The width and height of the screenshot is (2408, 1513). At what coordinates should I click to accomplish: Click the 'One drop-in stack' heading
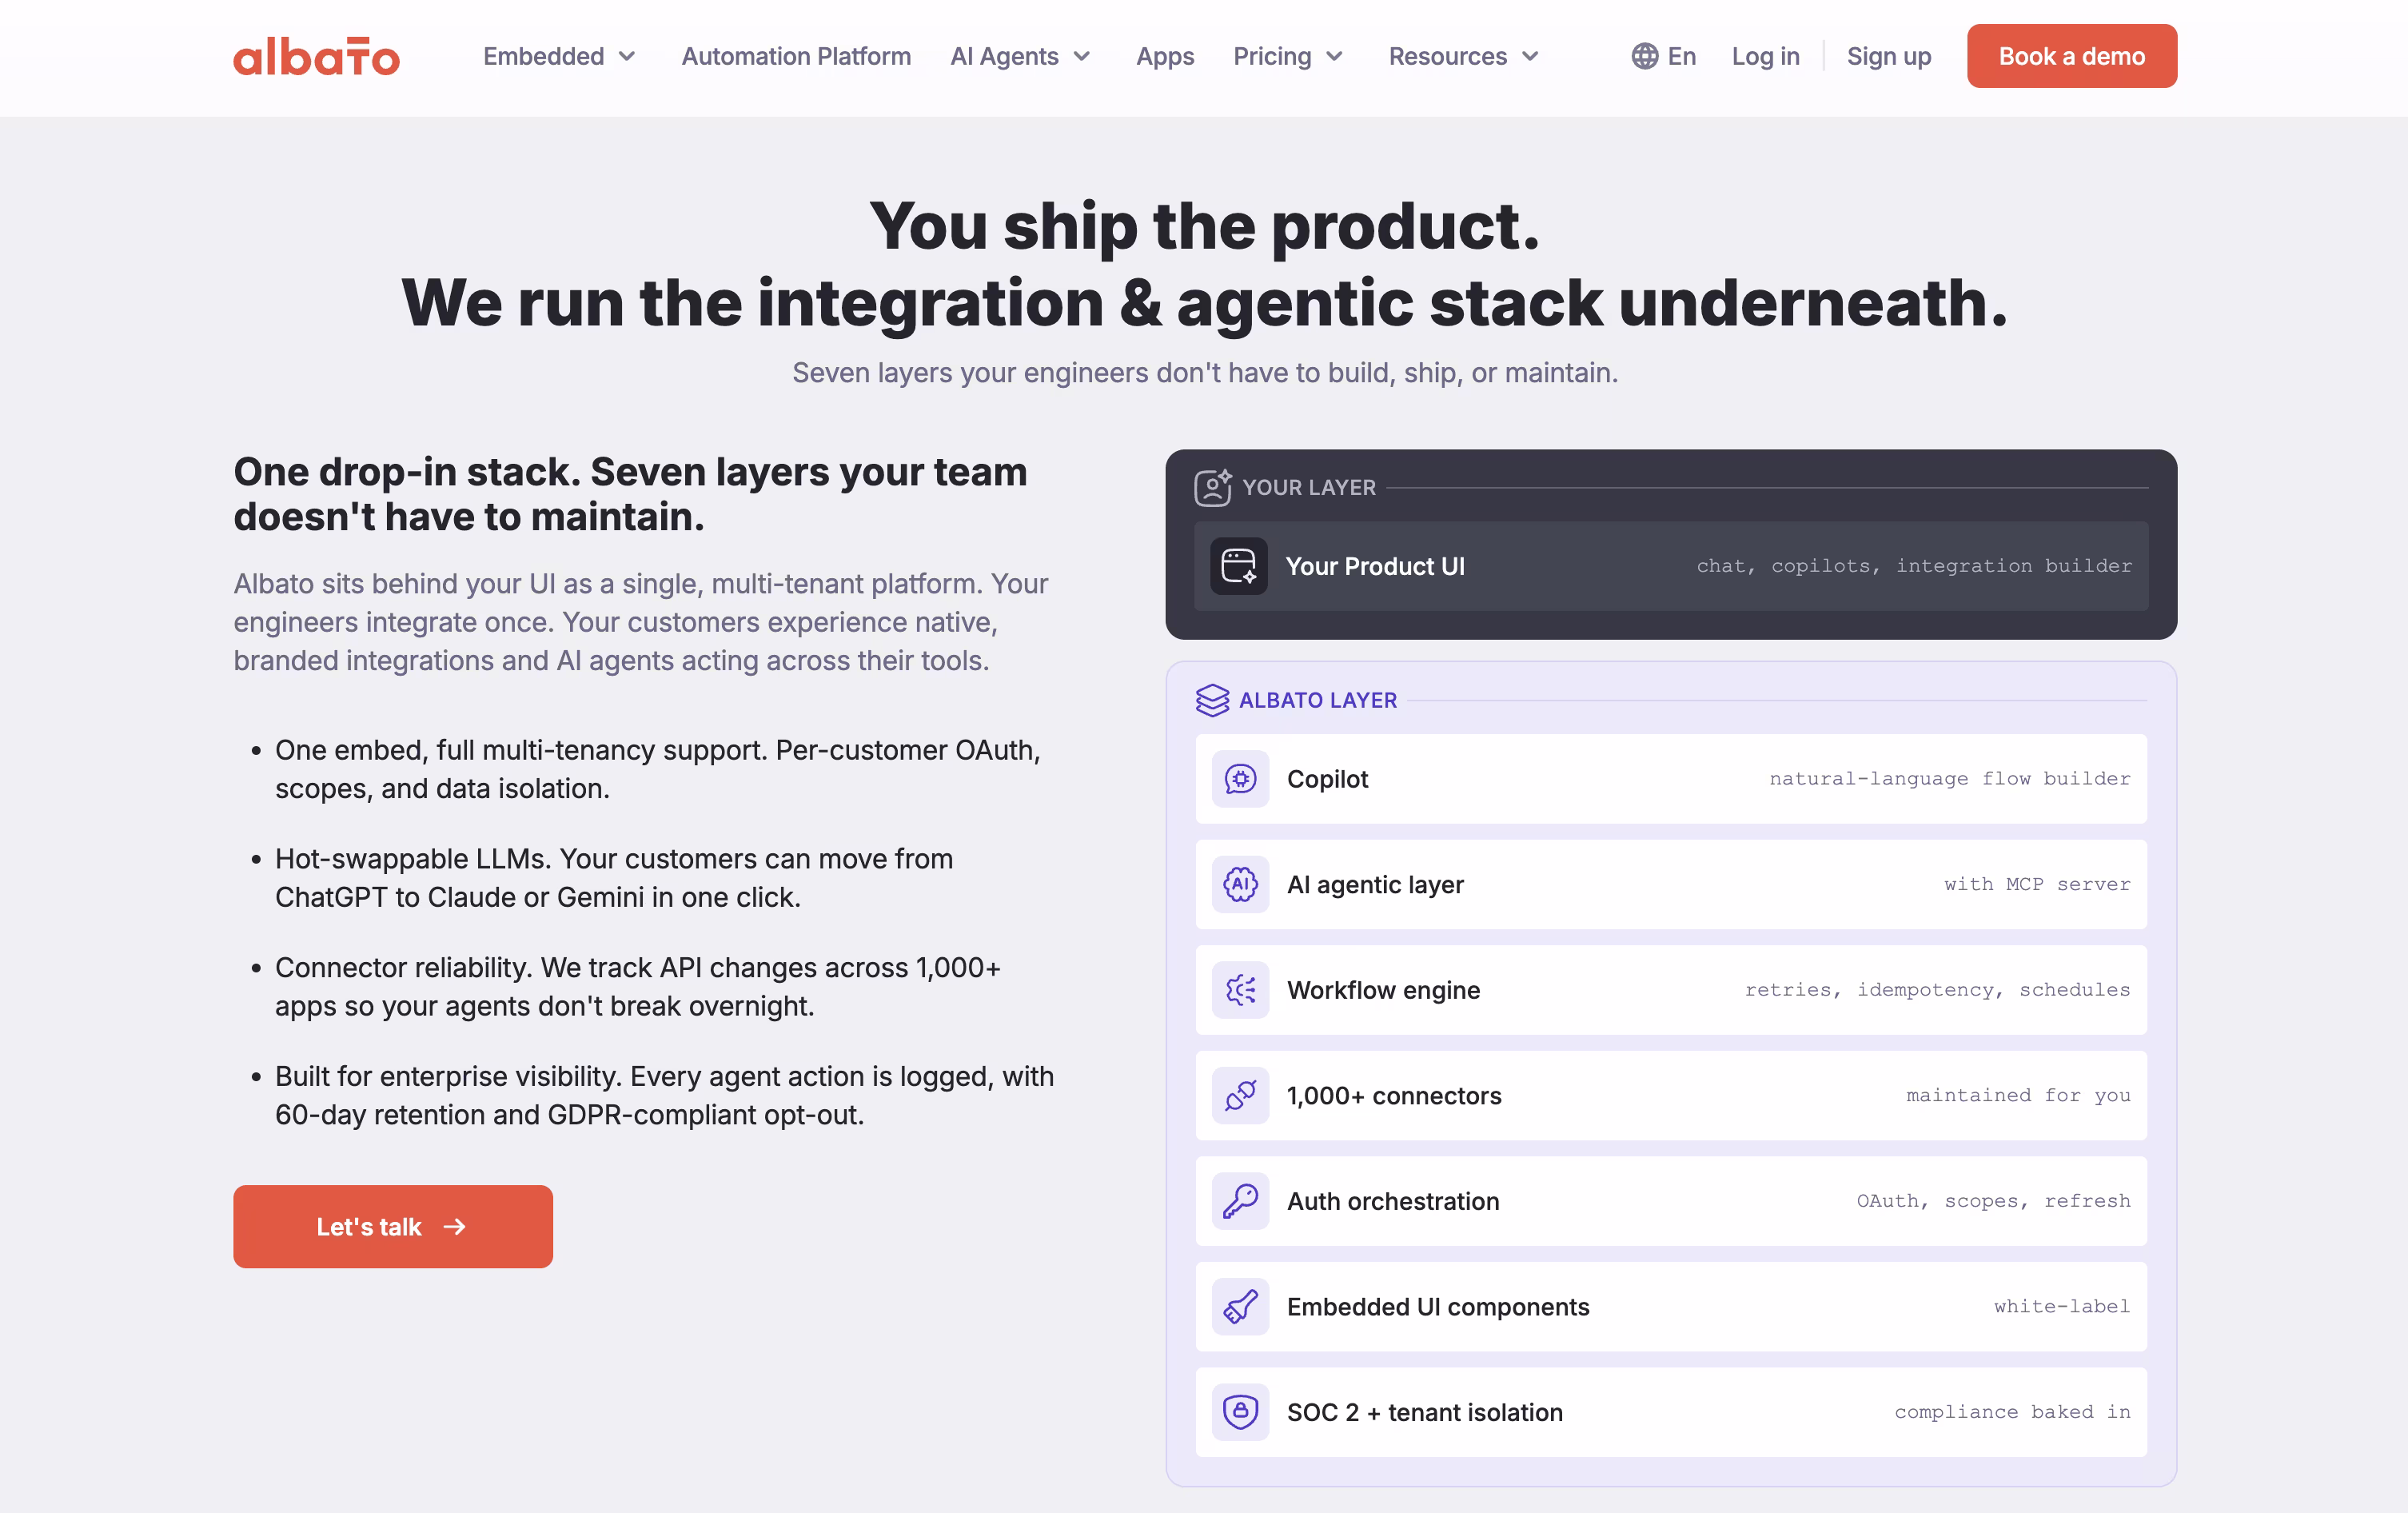coord(631,494)
